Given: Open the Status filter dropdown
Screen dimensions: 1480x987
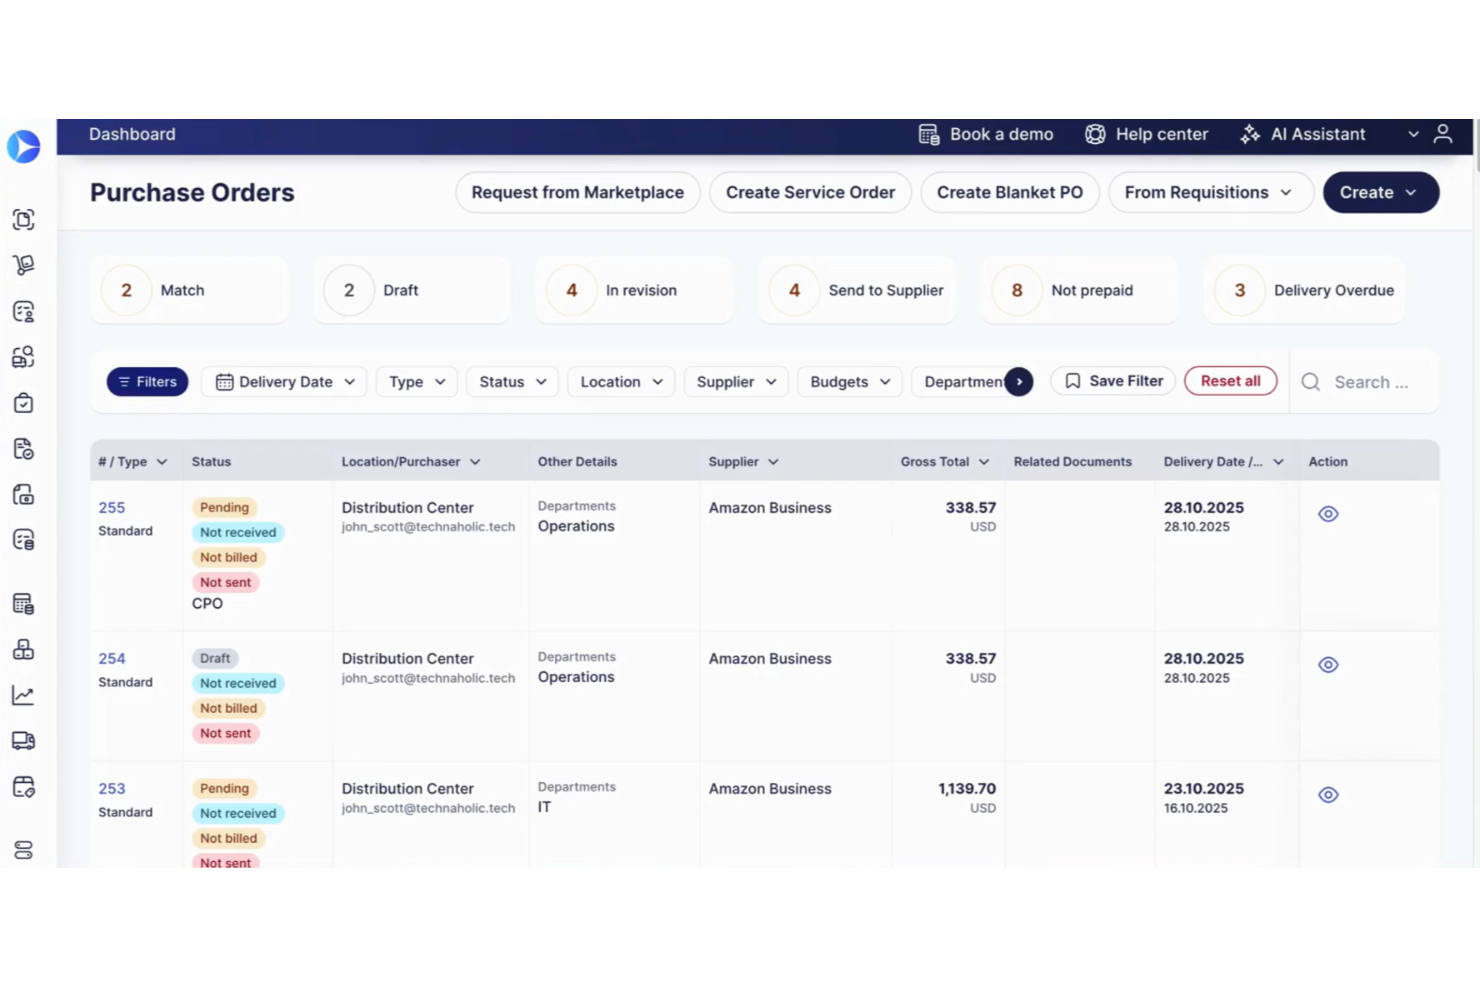Looking at the screenshot, I should pyautogui.click(x=511, y=381).
